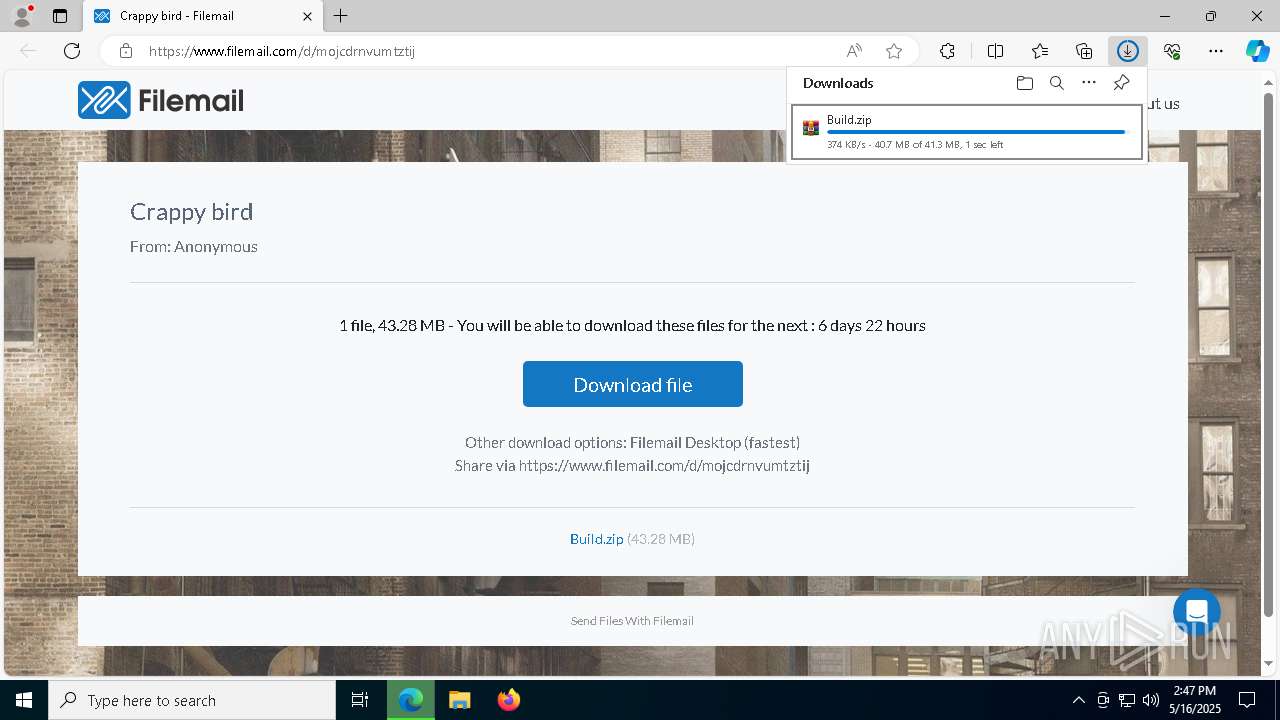Open Firefox from the taskbar
The width and height of the screenshot is (1280, 720).
509,700
